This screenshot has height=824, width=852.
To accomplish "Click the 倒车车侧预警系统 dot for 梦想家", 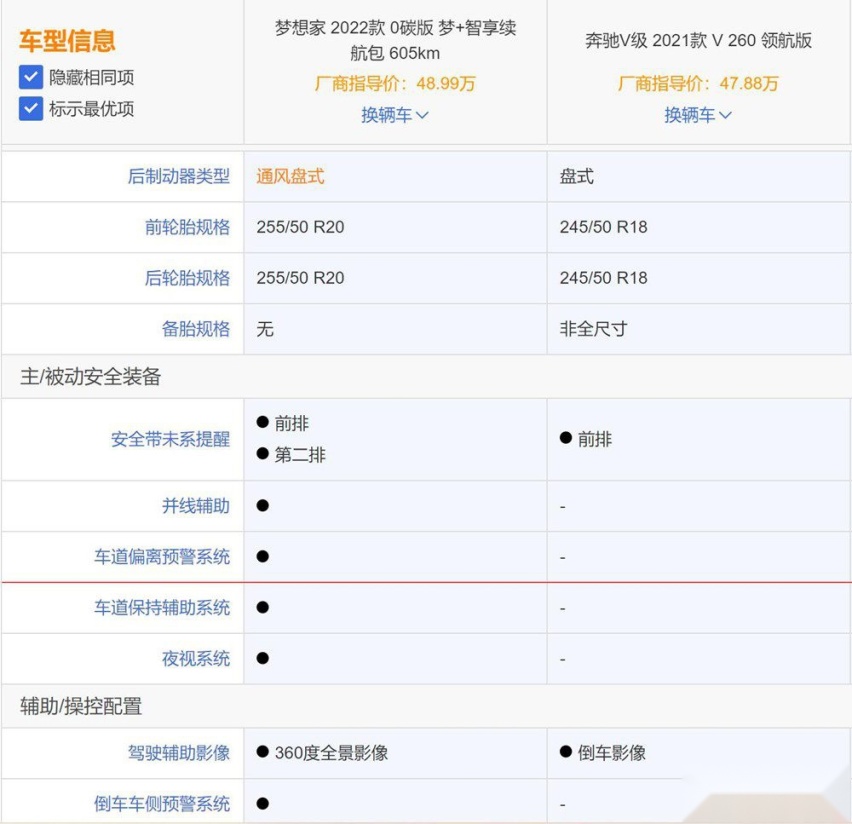I will click(262, 803).
